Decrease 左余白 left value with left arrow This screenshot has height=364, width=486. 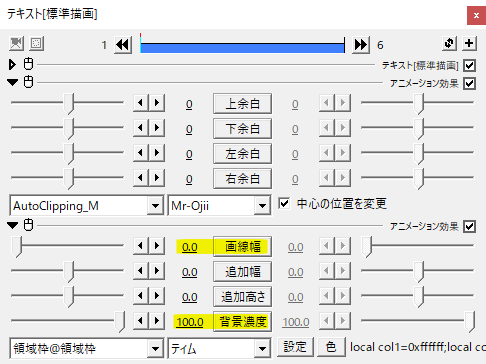141,153
